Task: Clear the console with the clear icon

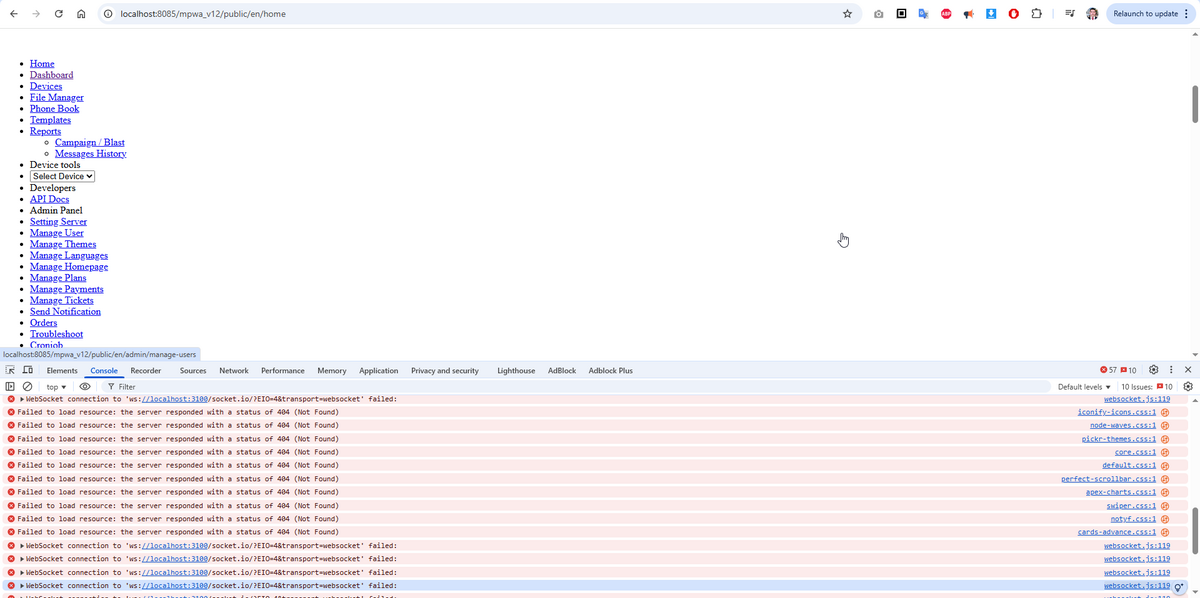Action: pyautogui.click(x=27, y=387)
